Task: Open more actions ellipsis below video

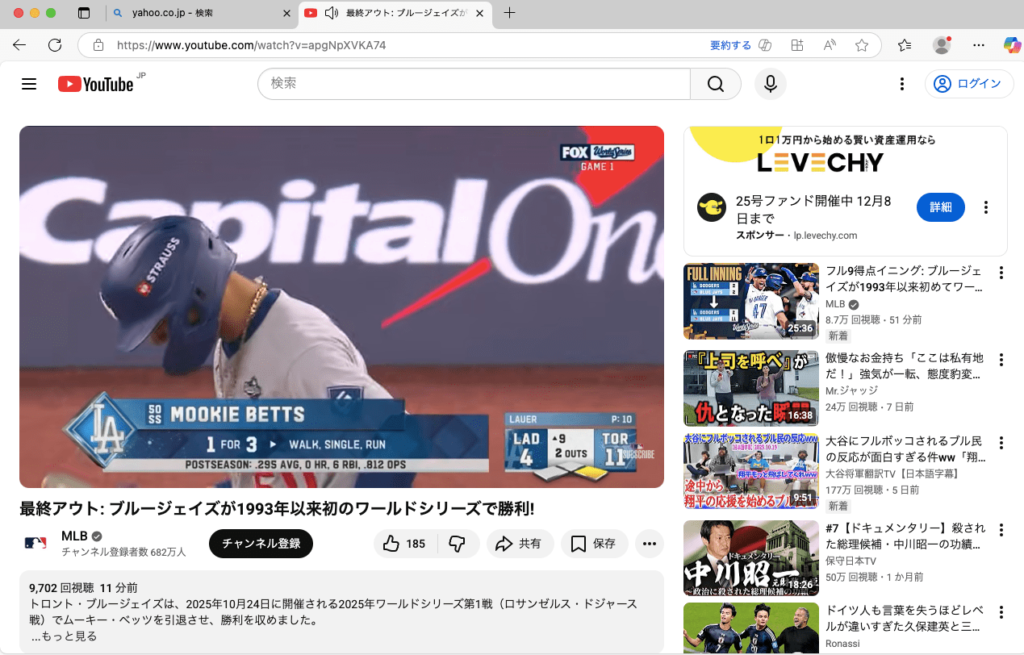Action: coord(649,543)
